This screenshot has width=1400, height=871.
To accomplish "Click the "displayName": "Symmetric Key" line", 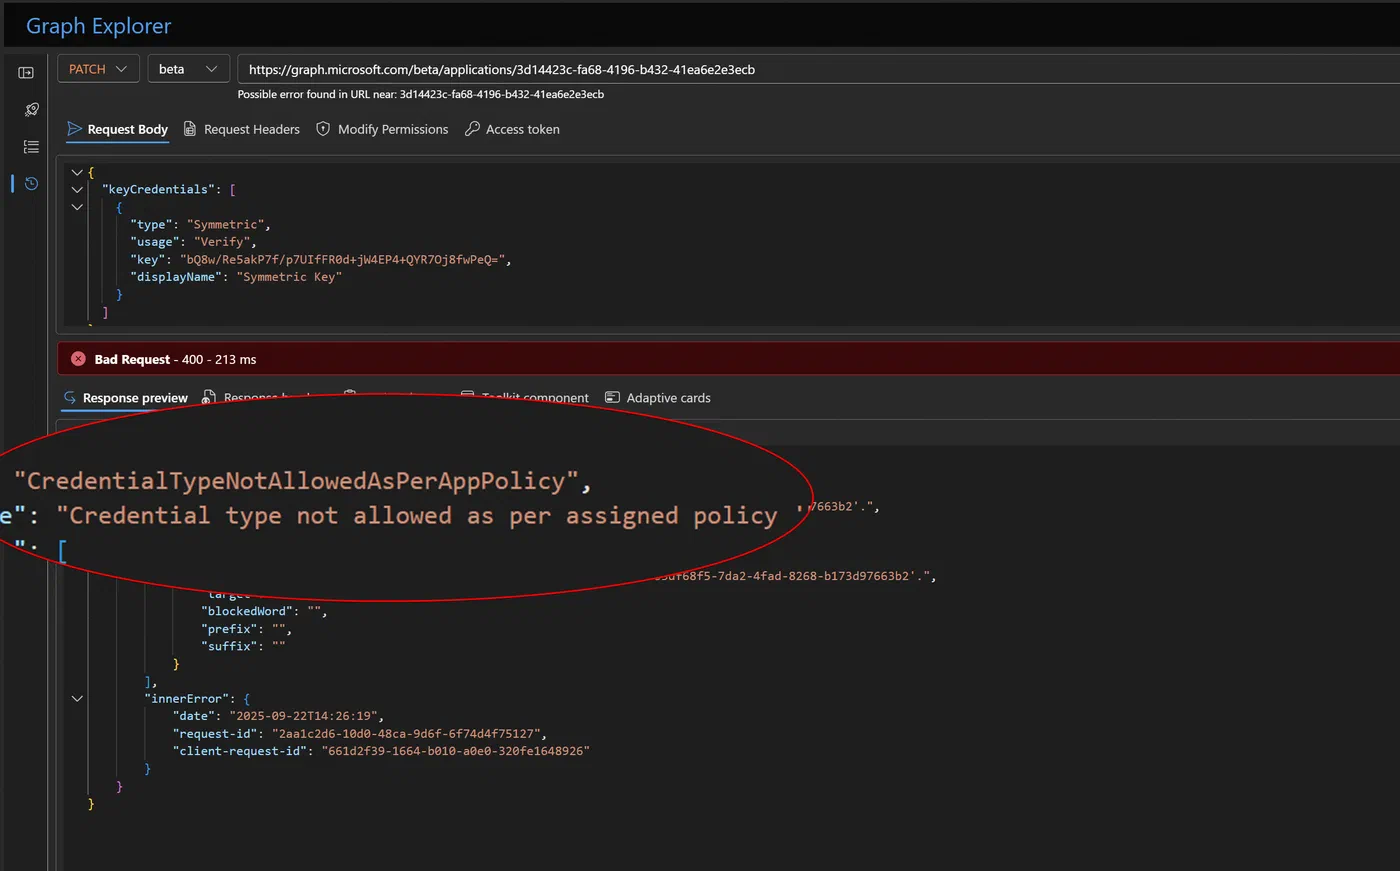I will pos(236,277).
